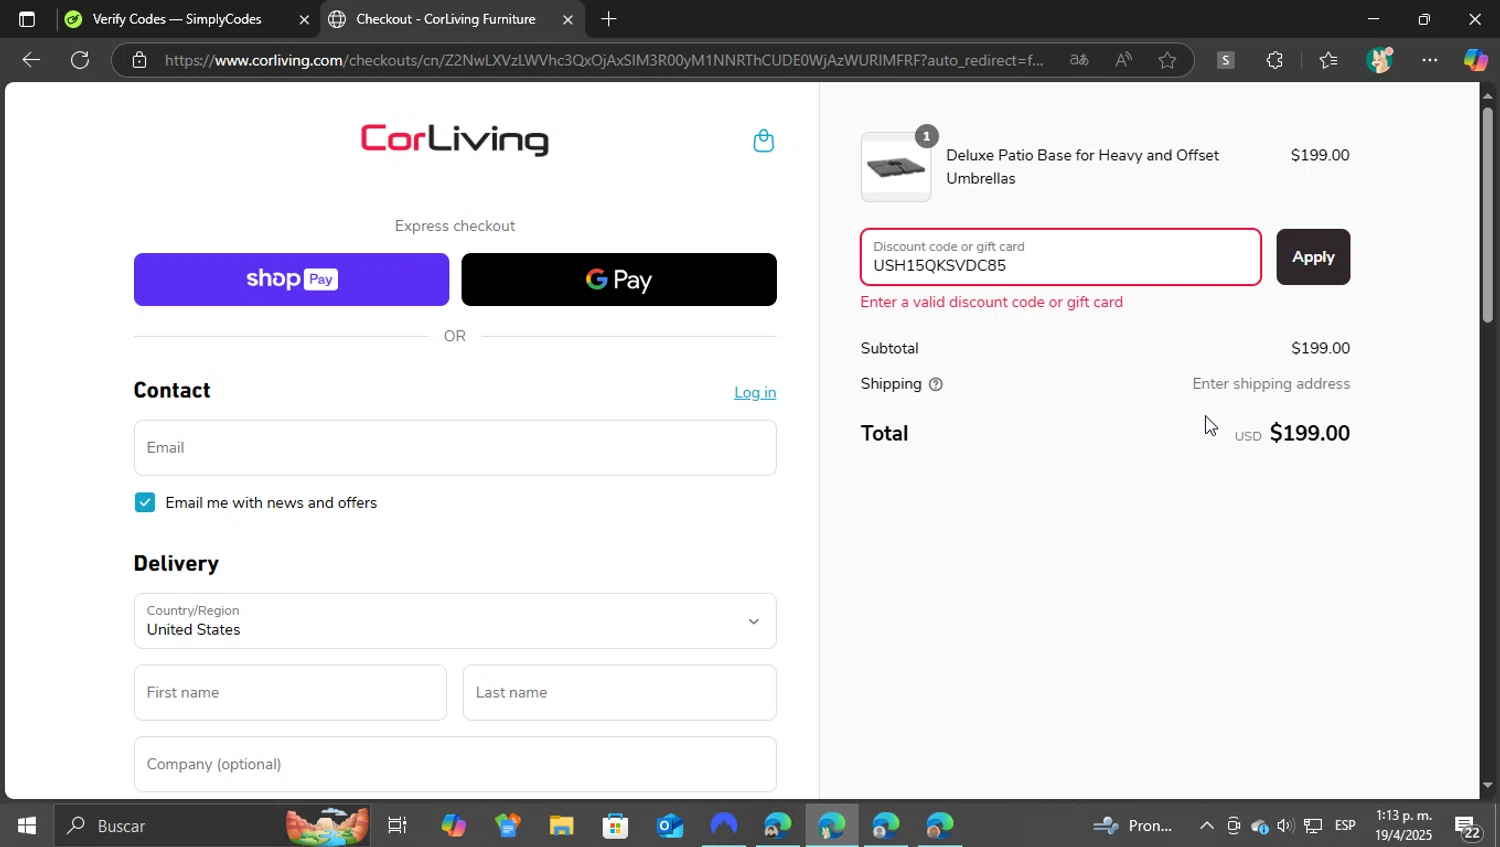Focus the Email input field

pyautogui.click(x=455, y=448)
